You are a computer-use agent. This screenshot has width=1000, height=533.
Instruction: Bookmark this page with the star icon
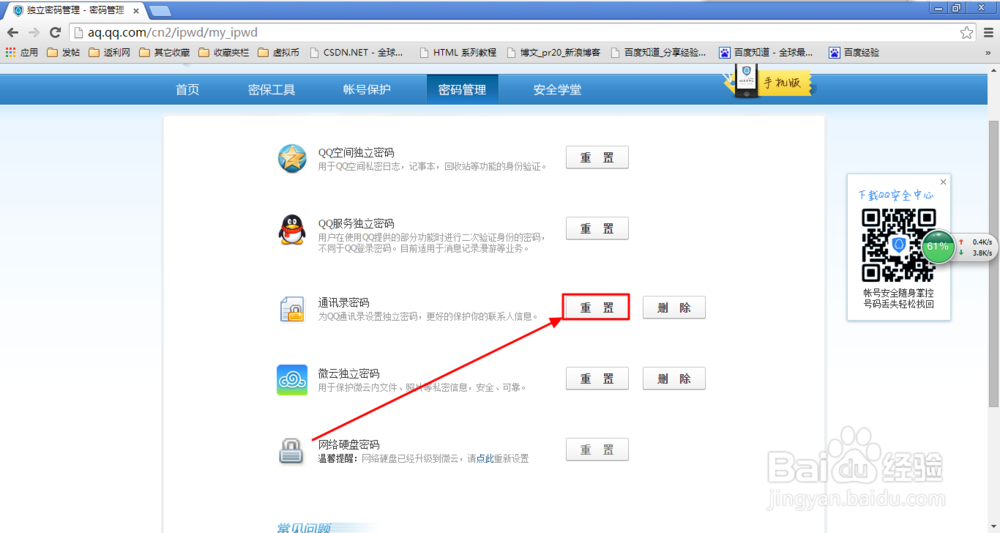click(x=967, y=33)
